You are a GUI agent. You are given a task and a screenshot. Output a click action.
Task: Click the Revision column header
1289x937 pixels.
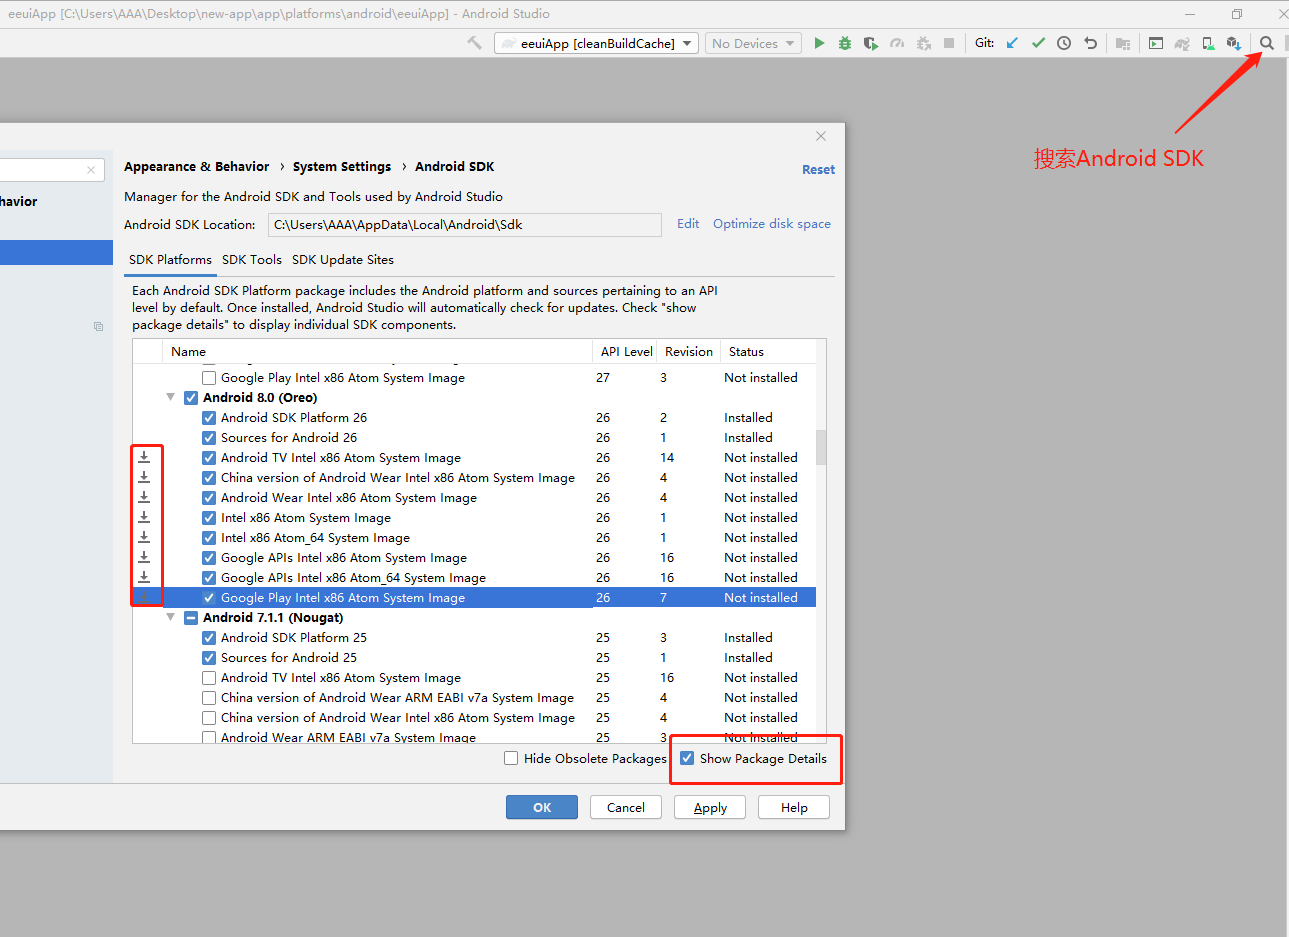tap(689, 351)
